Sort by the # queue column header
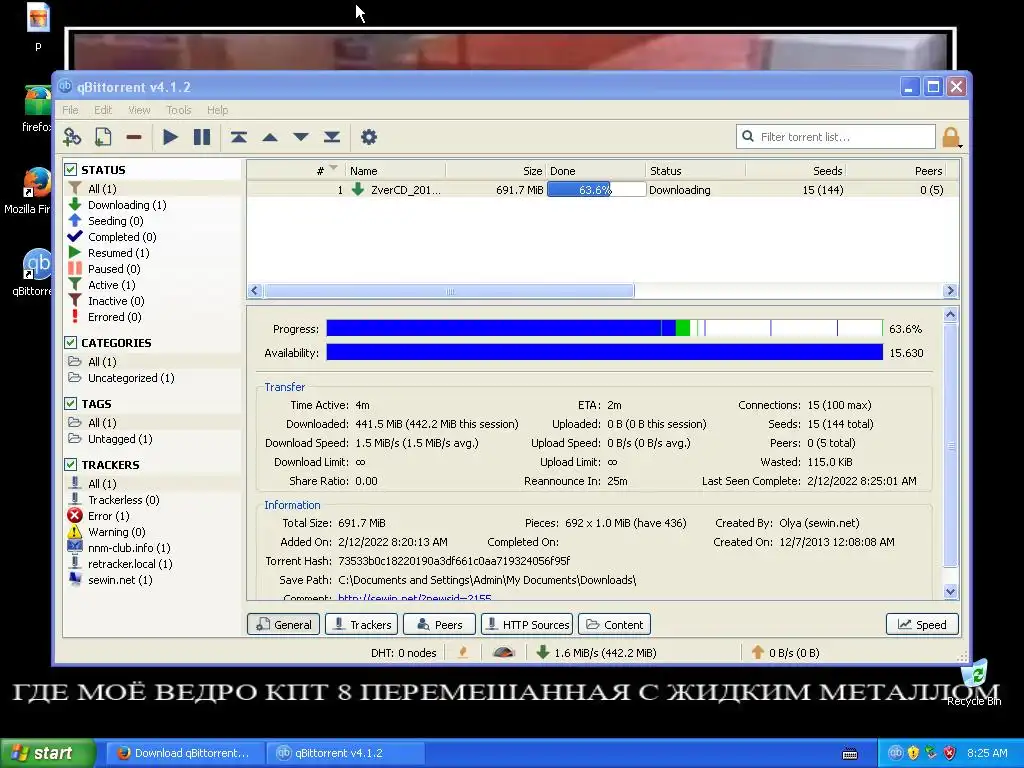The image size is (1024, 768). 296,170
